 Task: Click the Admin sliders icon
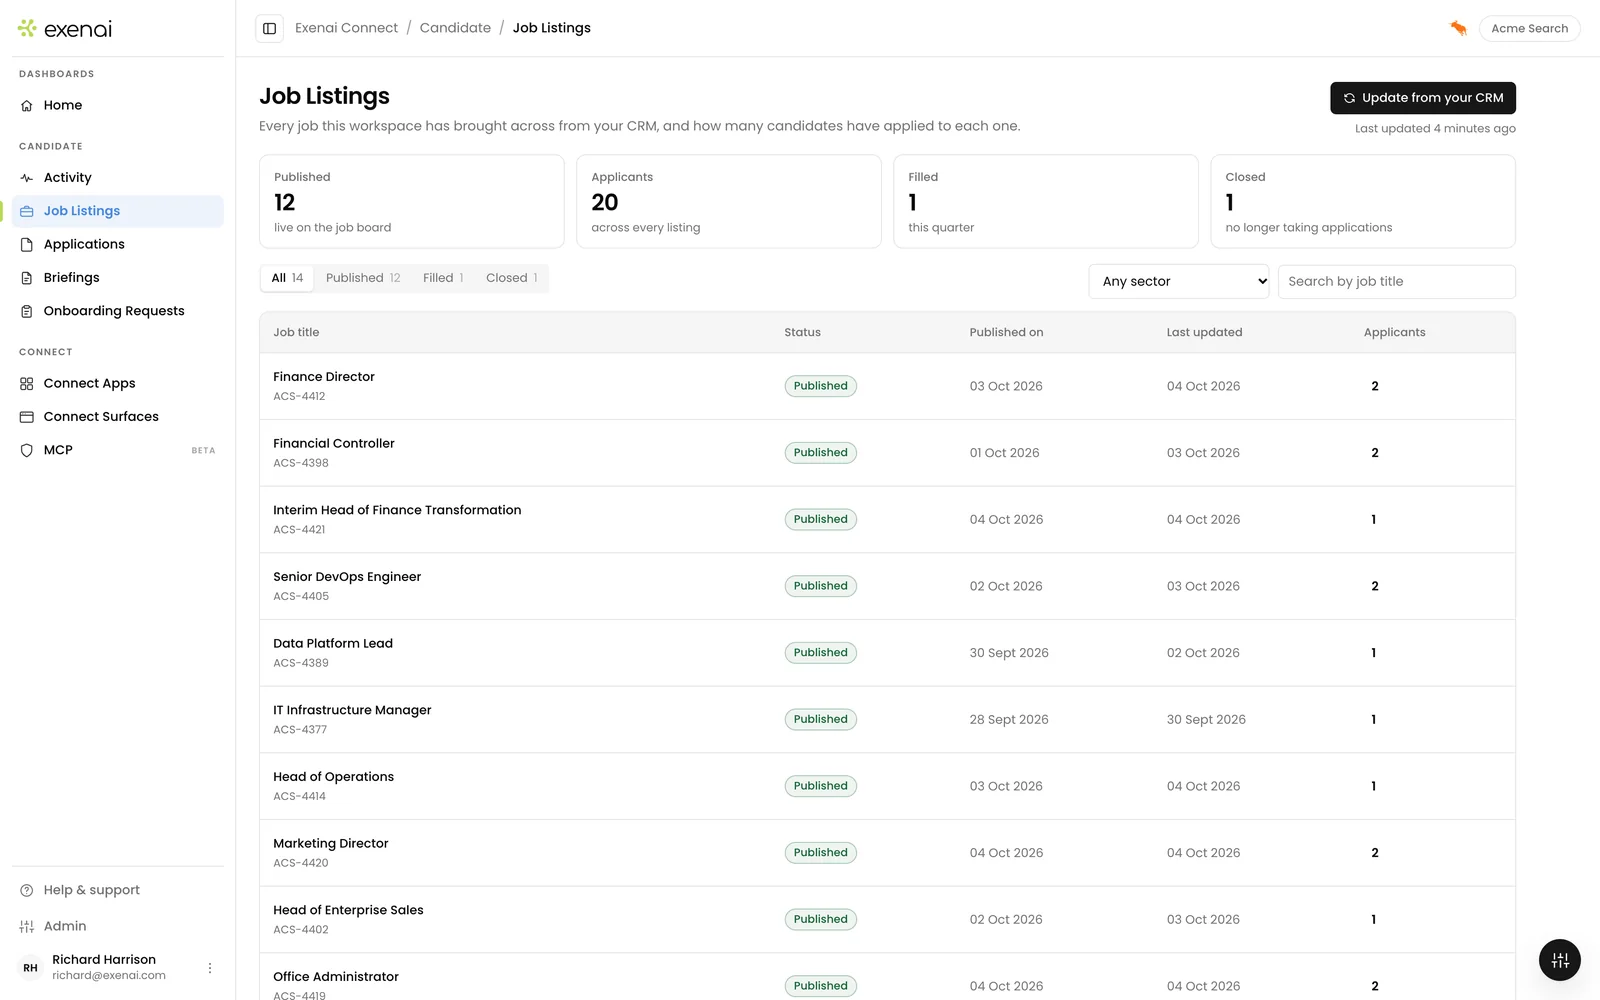tap(27, 926)
